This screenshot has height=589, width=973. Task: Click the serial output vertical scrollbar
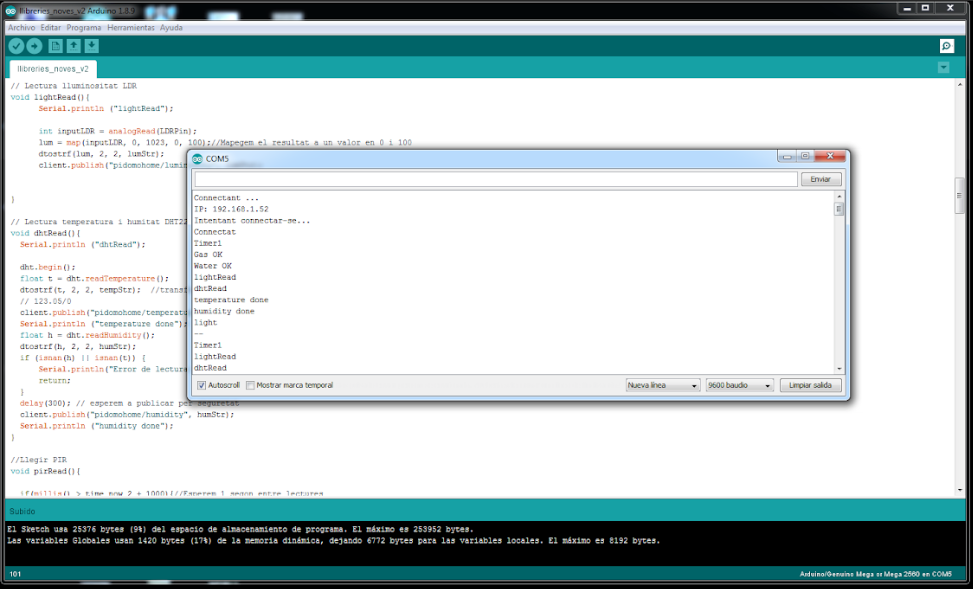pyautogui.click(x=840, y=280)
